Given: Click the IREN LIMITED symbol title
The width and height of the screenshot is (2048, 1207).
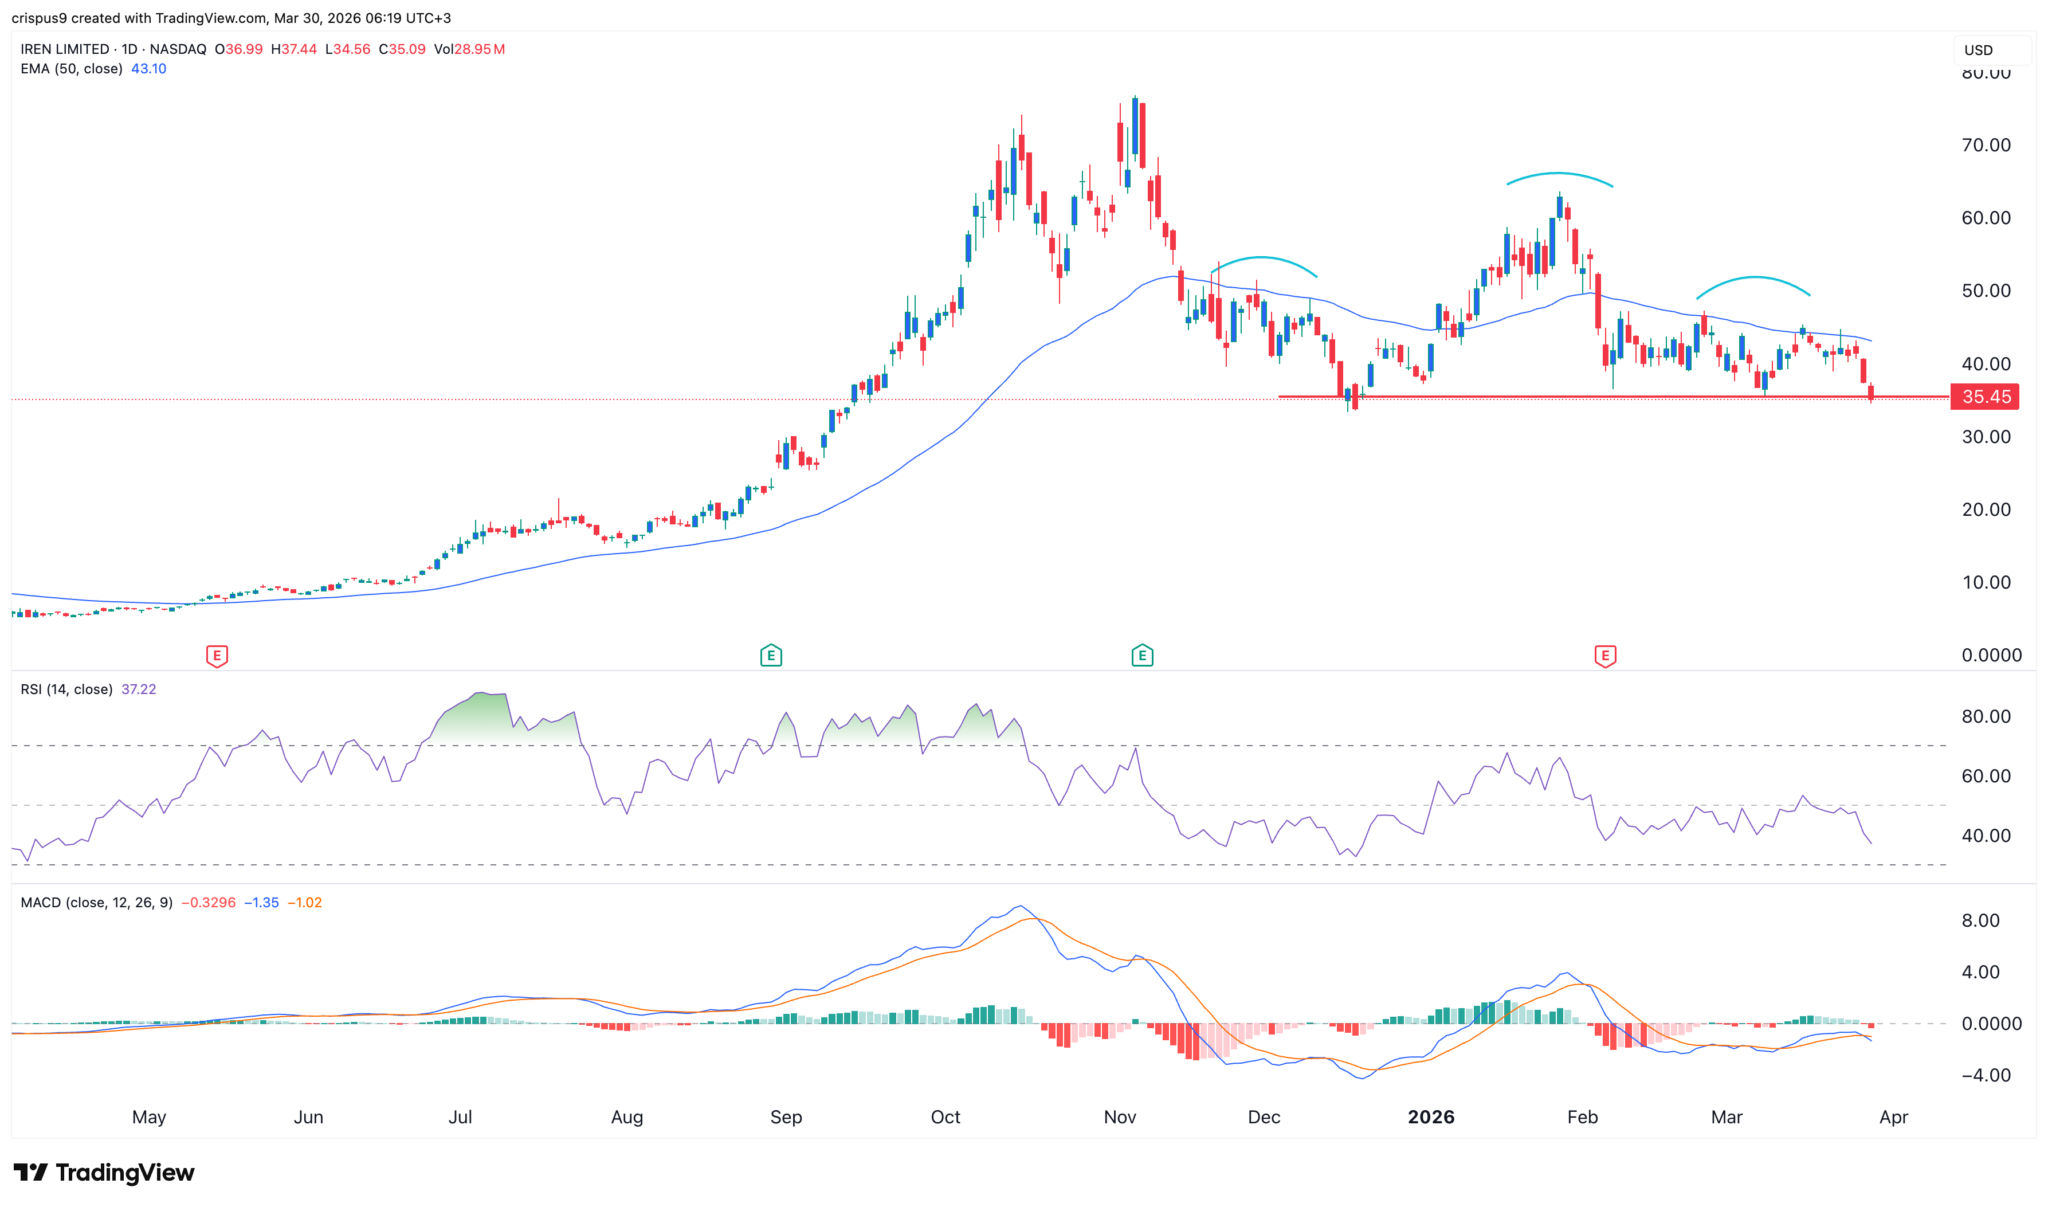Looking at the screenshot, I should [65, 49].
